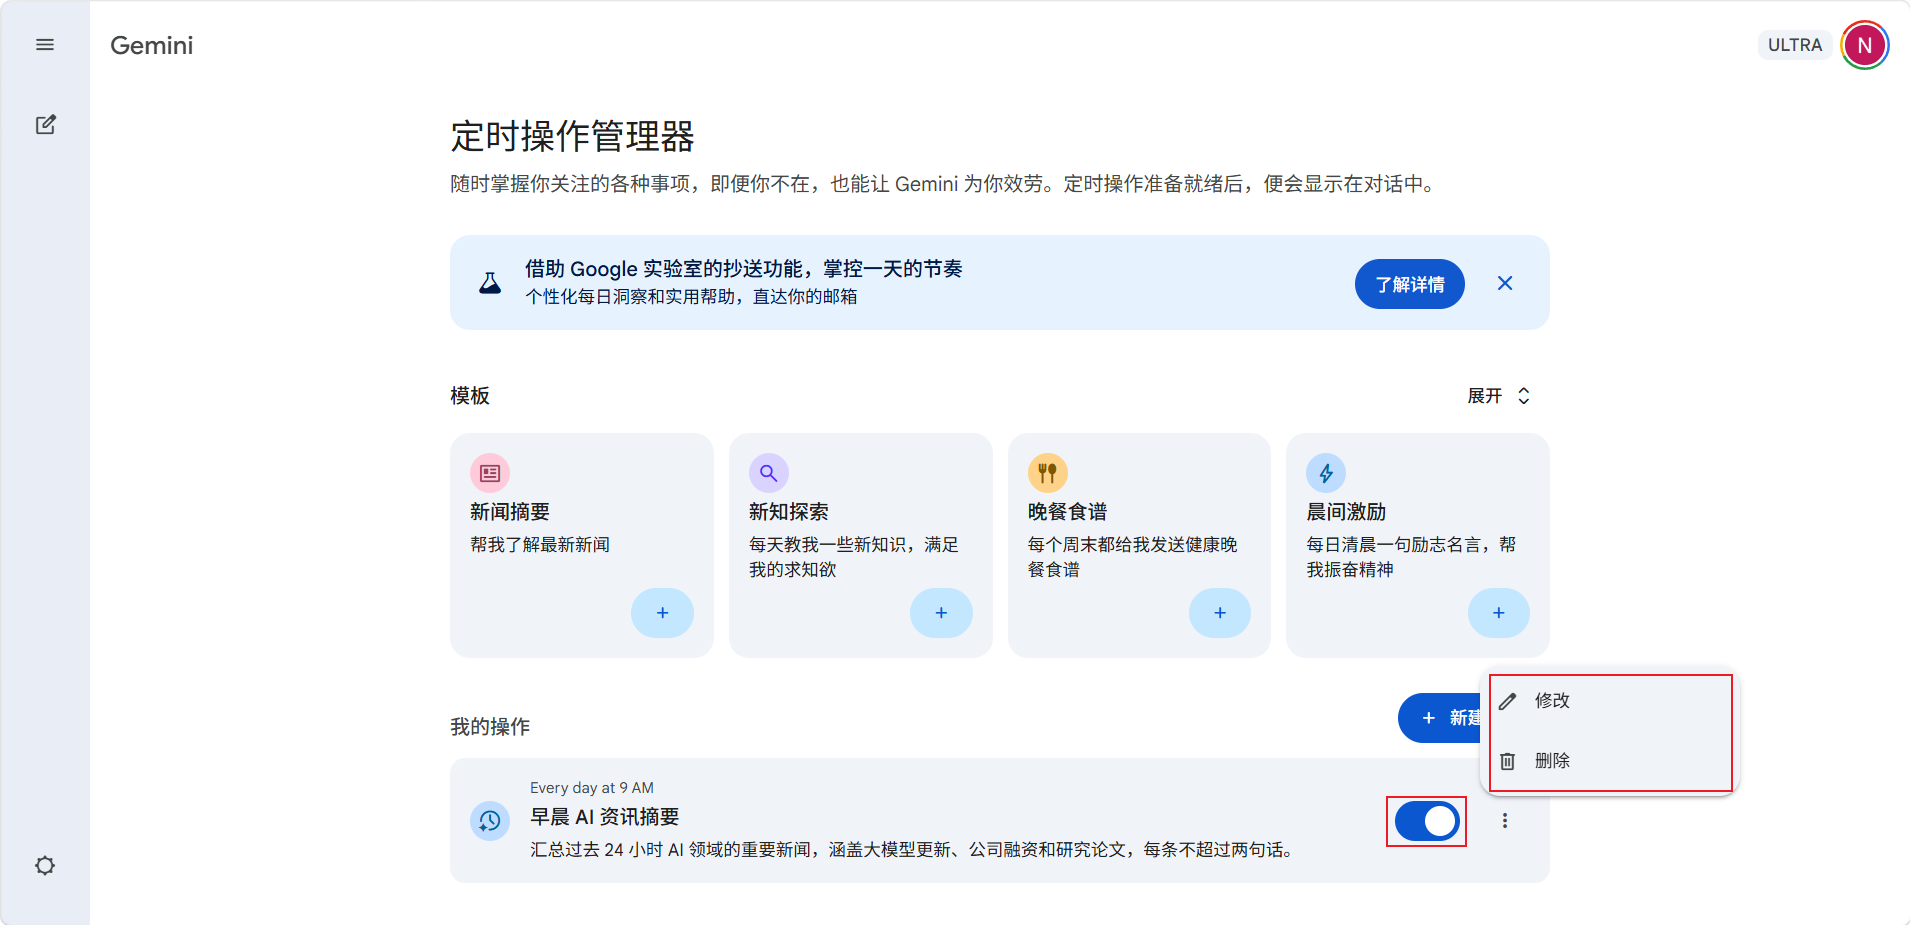Click 帮我了解最新新闻 description
1910x925 pixels.
click(540, 545)
